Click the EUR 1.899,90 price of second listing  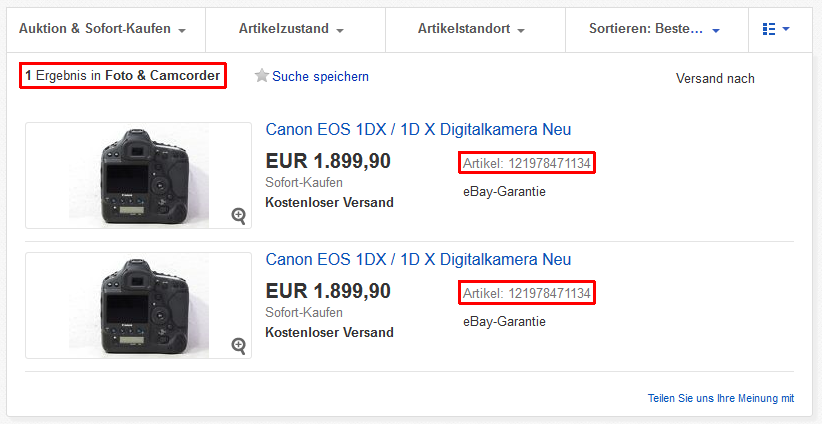[x=328, y=291]
